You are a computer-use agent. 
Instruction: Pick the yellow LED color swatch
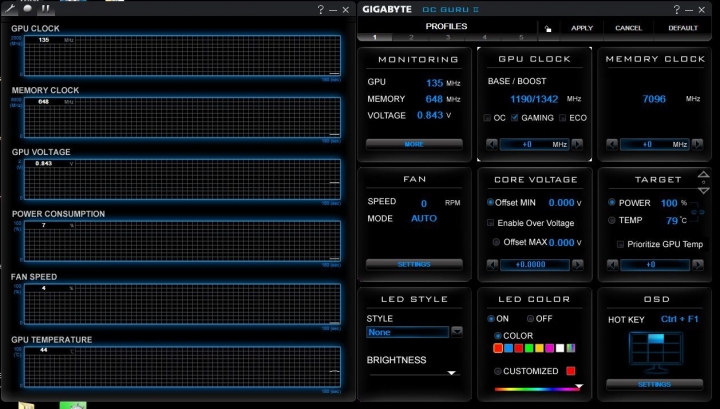click(x=540, y=348)
